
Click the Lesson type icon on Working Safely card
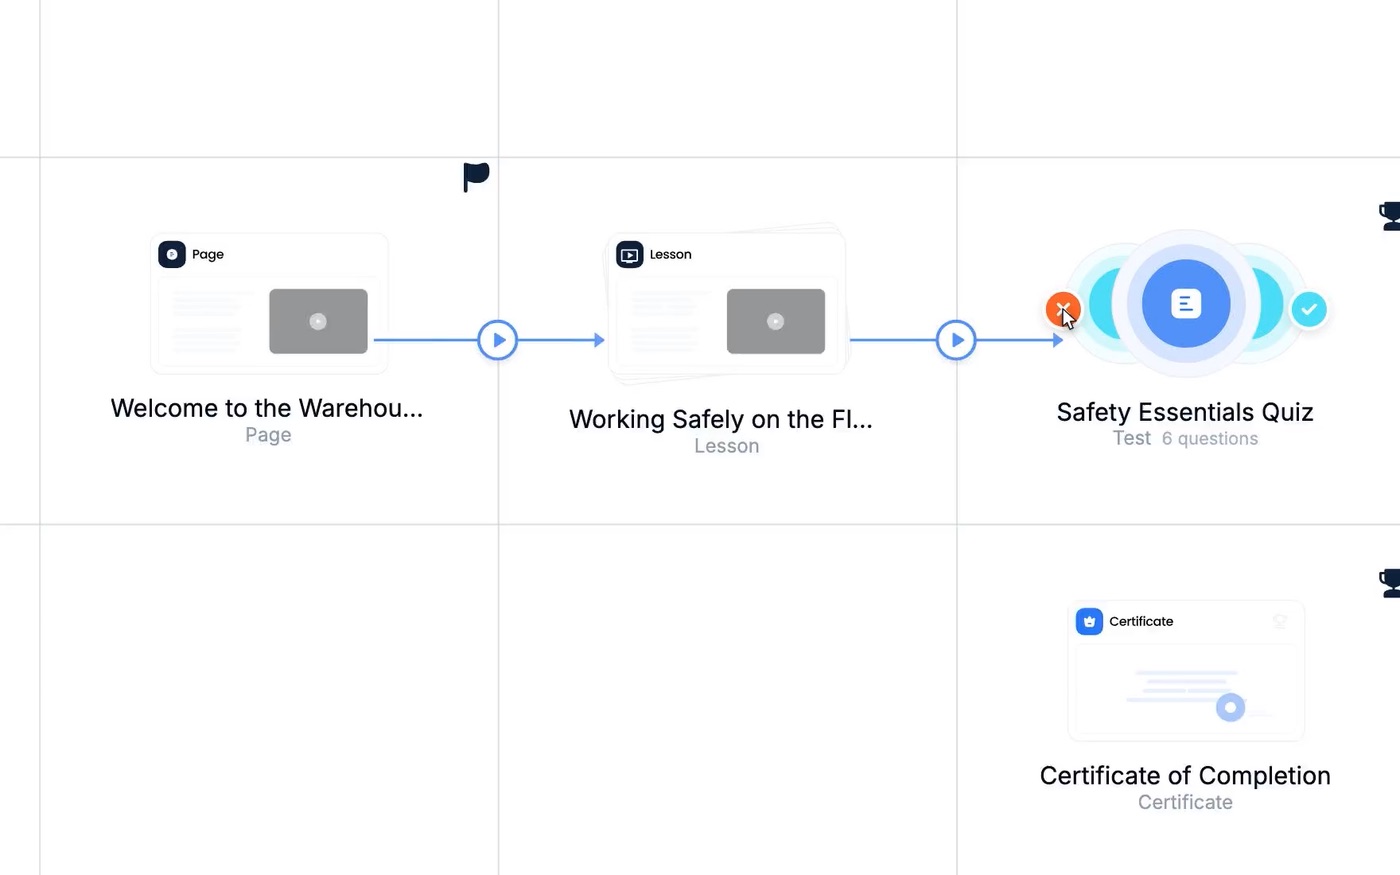pyautogui.click(x=630, y=254)
